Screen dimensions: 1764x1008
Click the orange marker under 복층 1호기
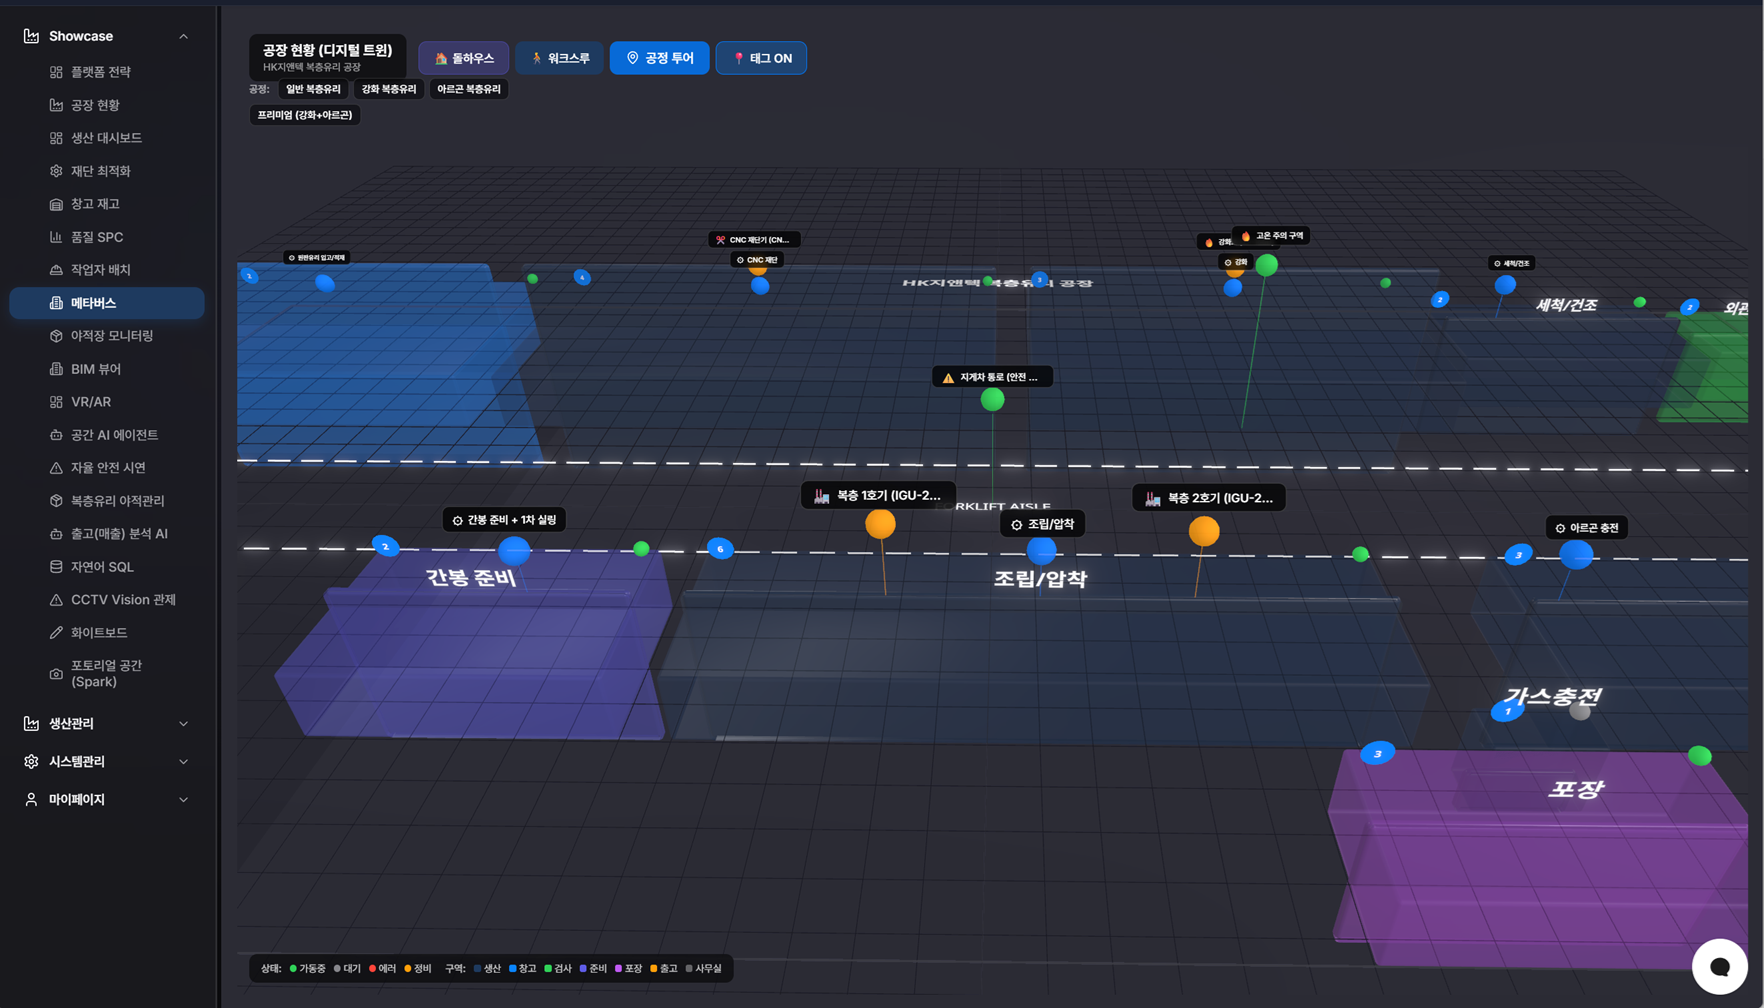880,523
